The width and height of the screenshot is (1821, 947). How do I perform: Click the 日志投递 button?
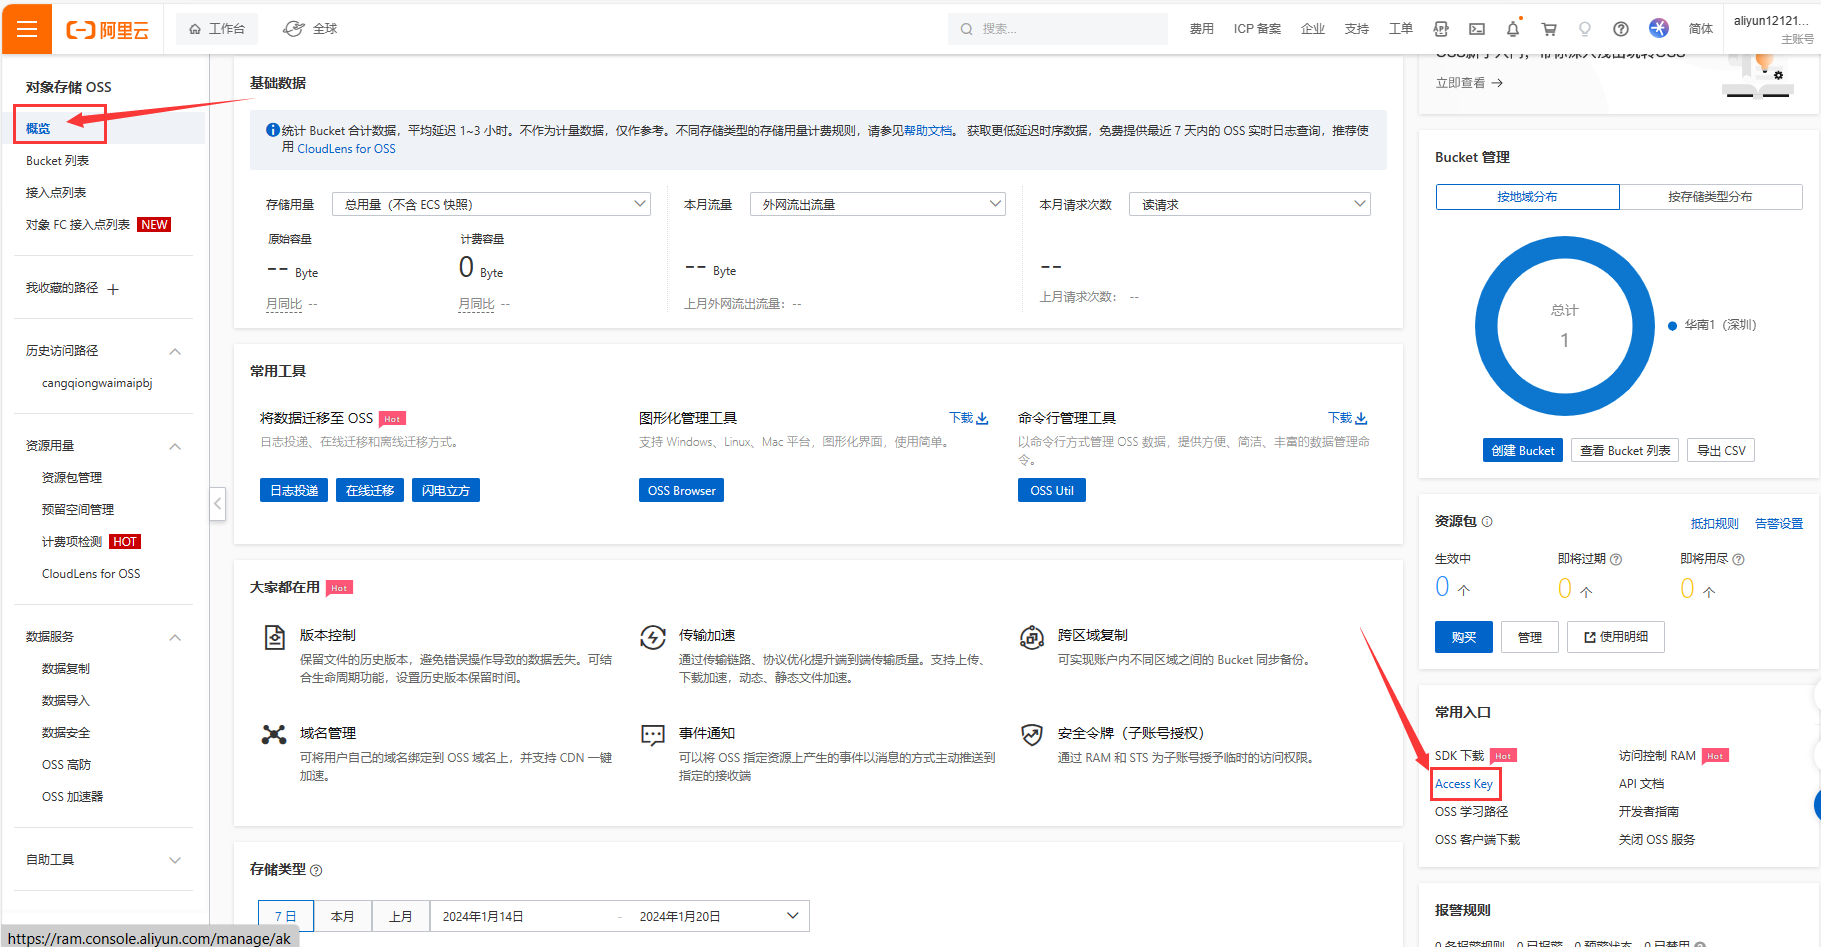coord(294,490)
